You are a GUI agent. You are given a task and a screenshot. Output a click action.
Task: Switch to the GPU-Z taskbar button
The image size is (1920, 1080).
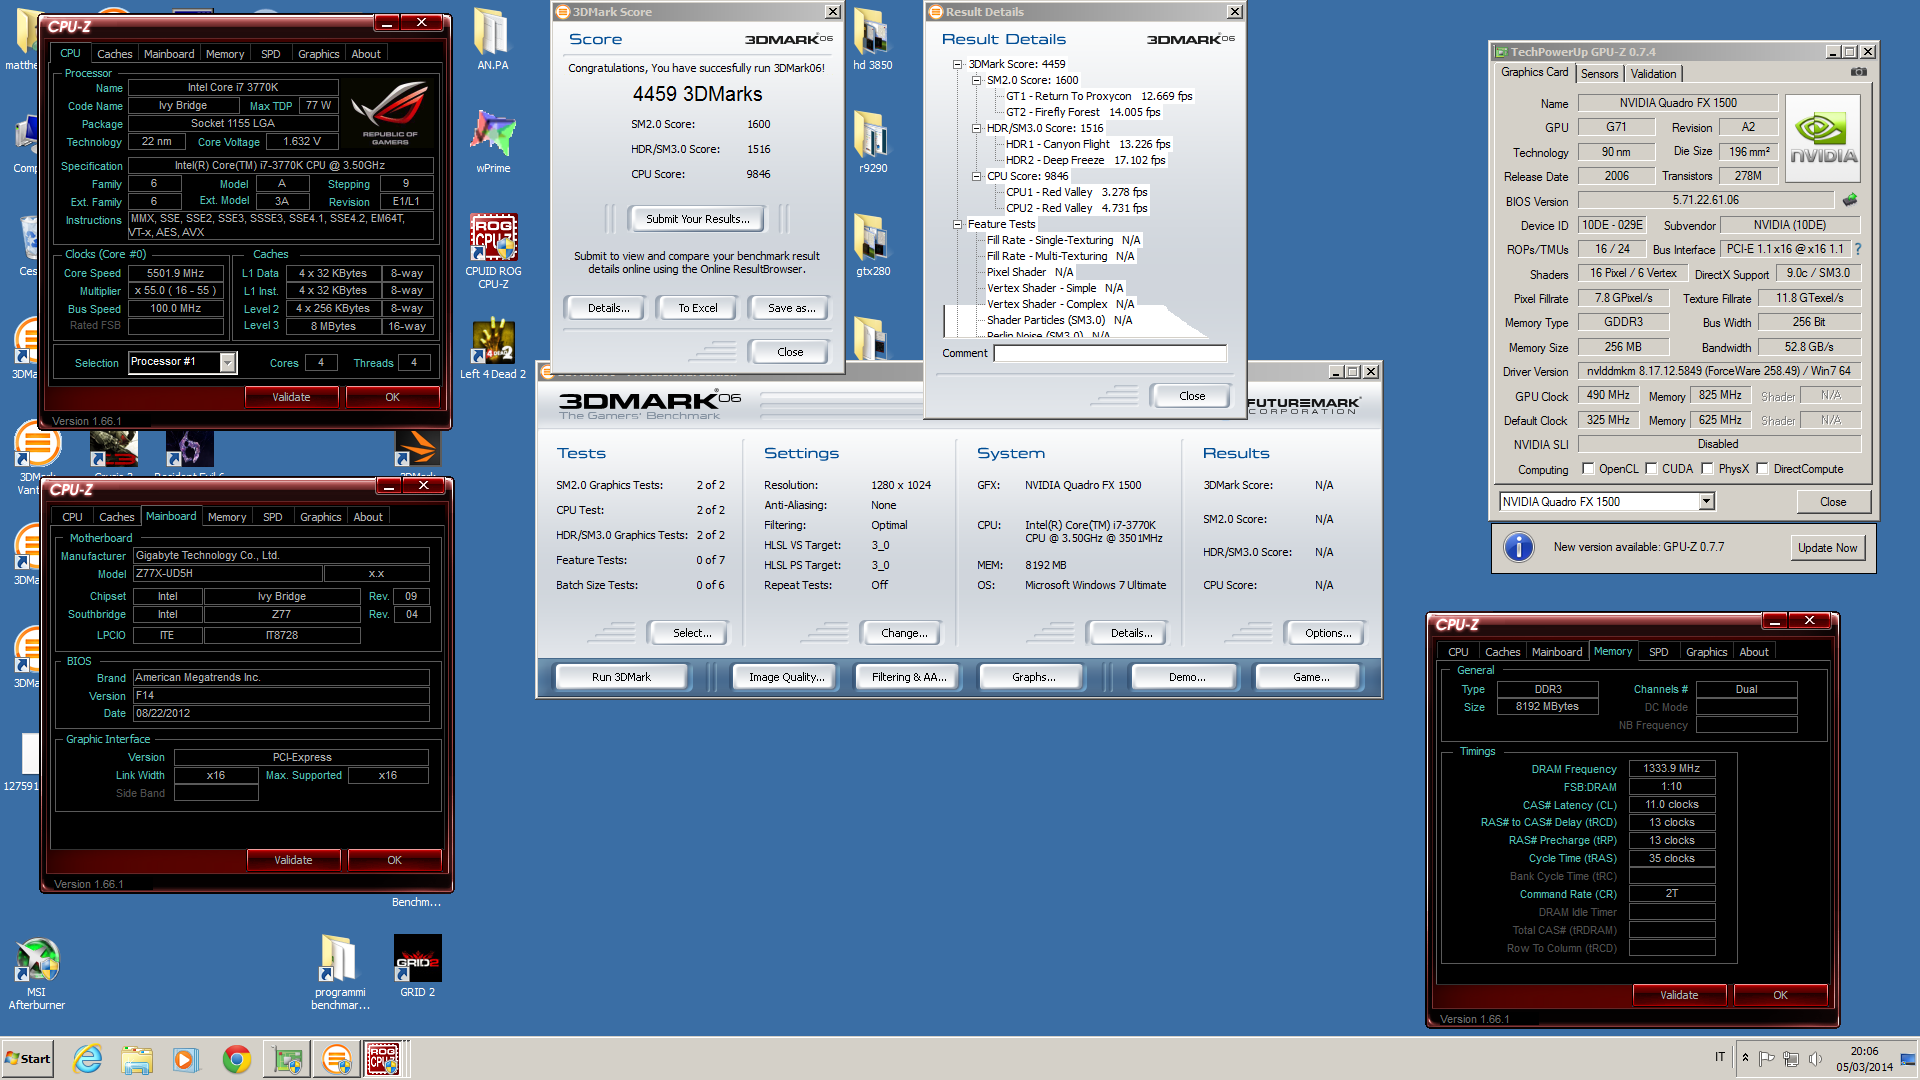[x=287, y=1059]
